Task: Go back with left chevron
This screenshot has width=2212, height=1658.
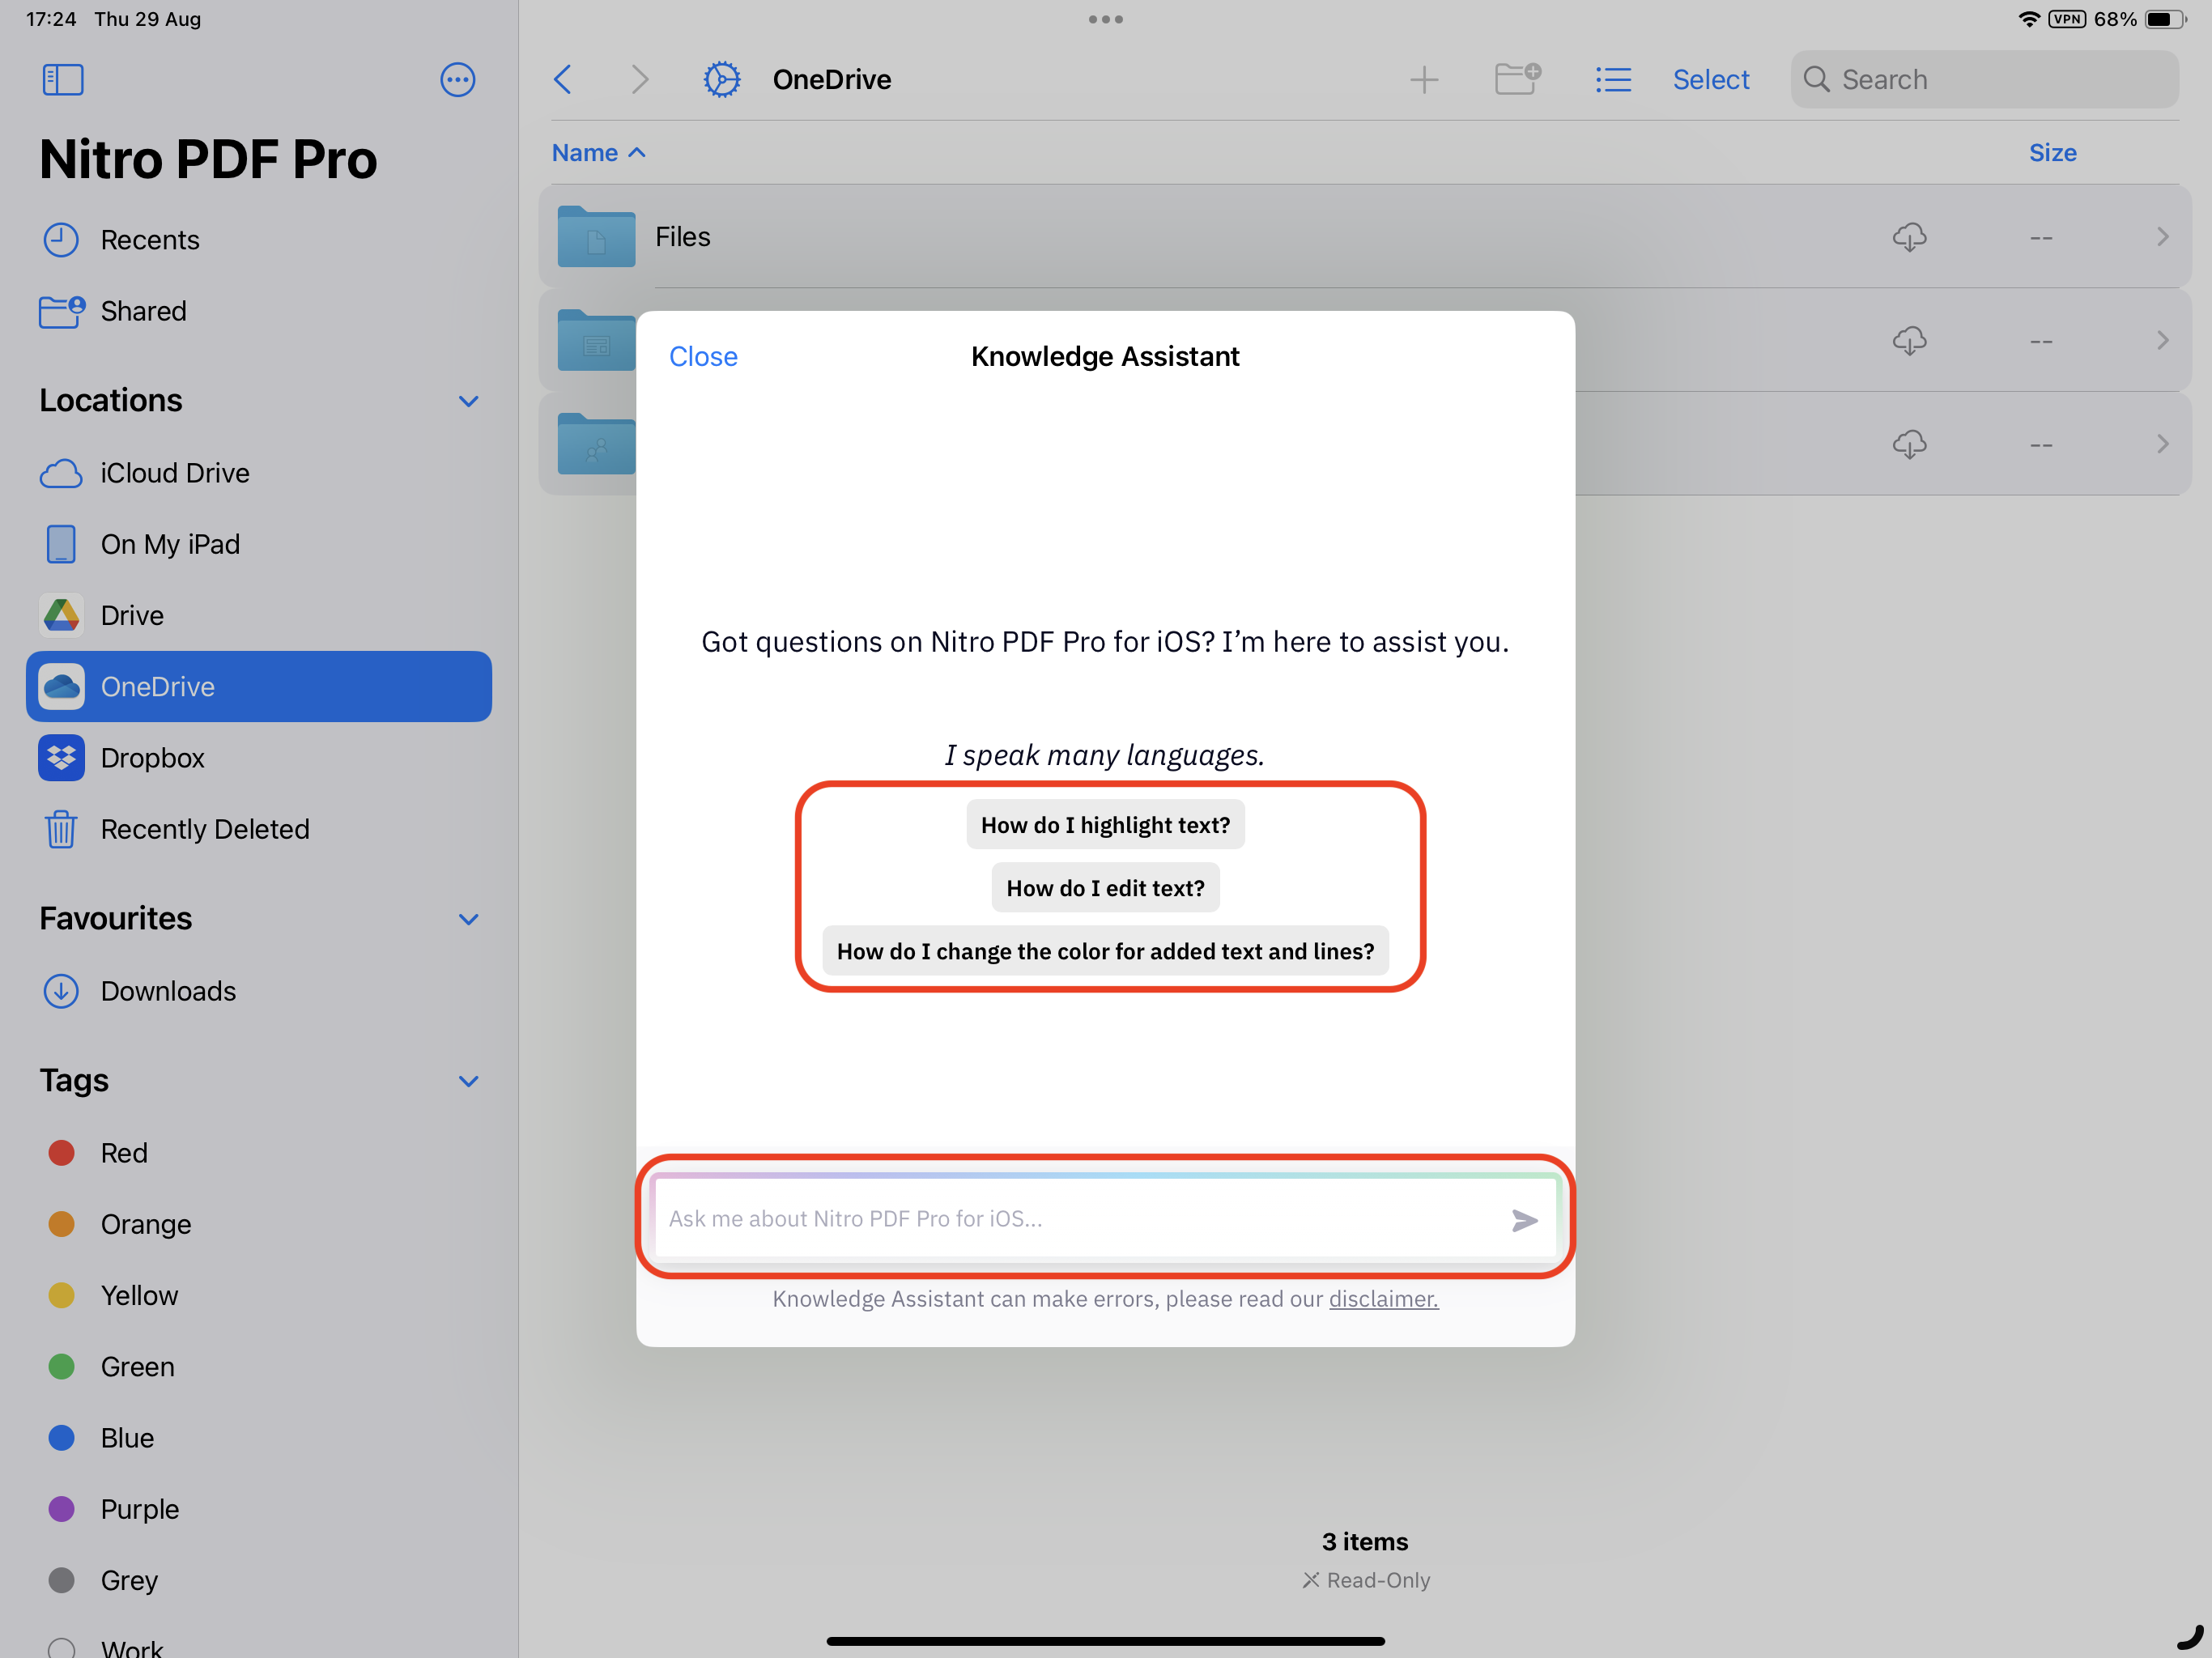Action: [564, 80]
